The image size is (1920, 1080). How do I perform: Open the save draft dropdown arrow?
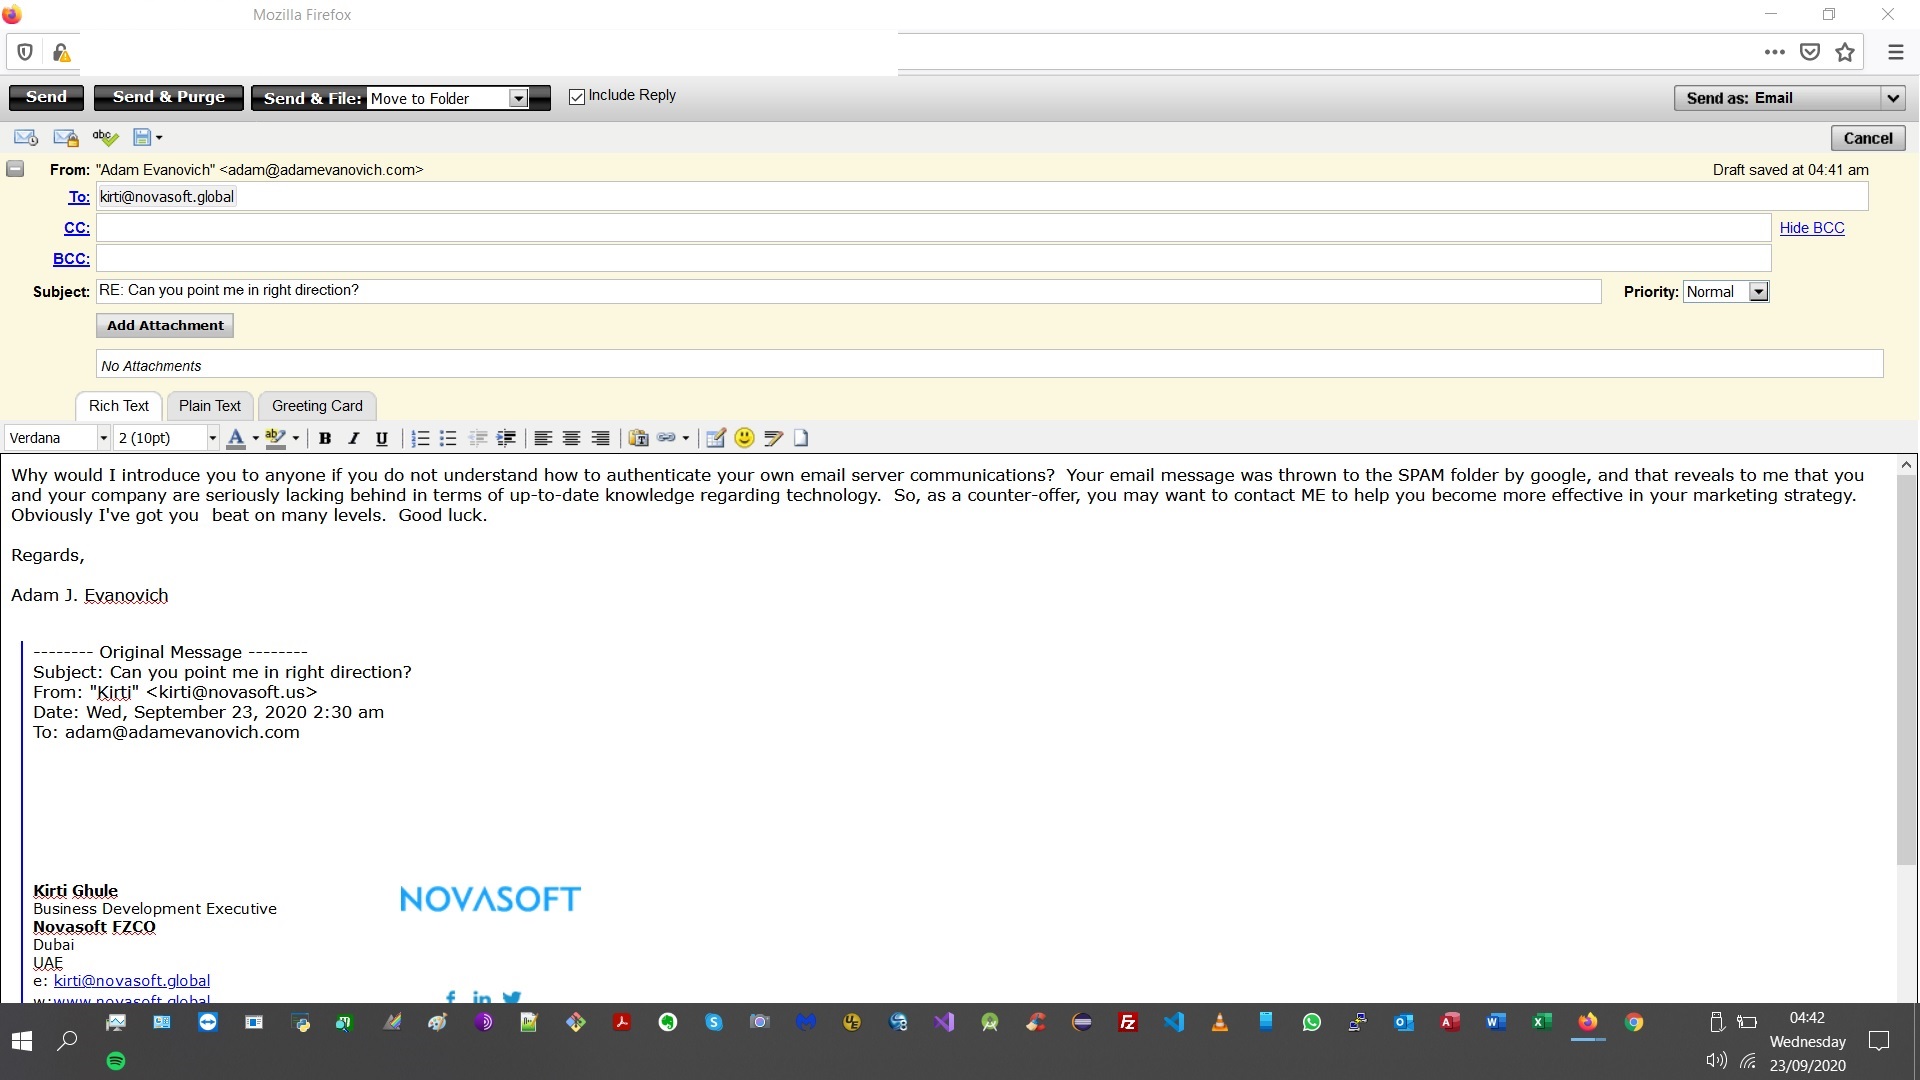coord(159,138)
